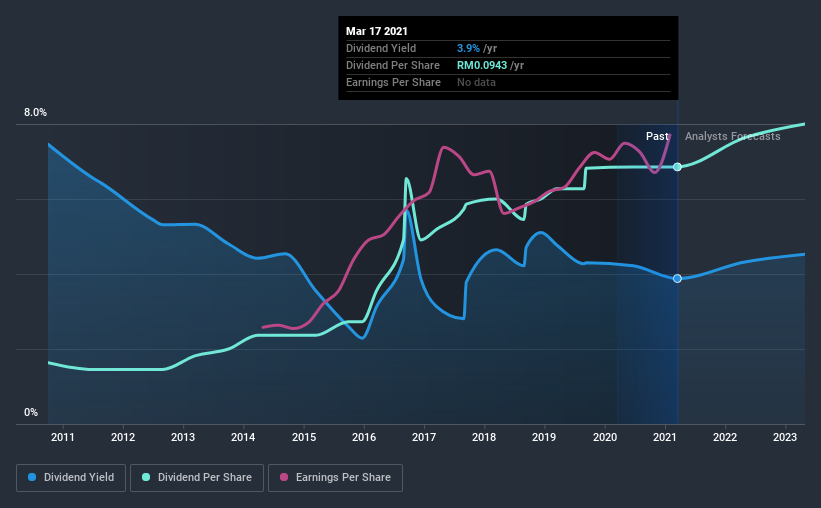
Task: Click the Mar 17 2021 tooltip date
Action: (x=376, y=31)
